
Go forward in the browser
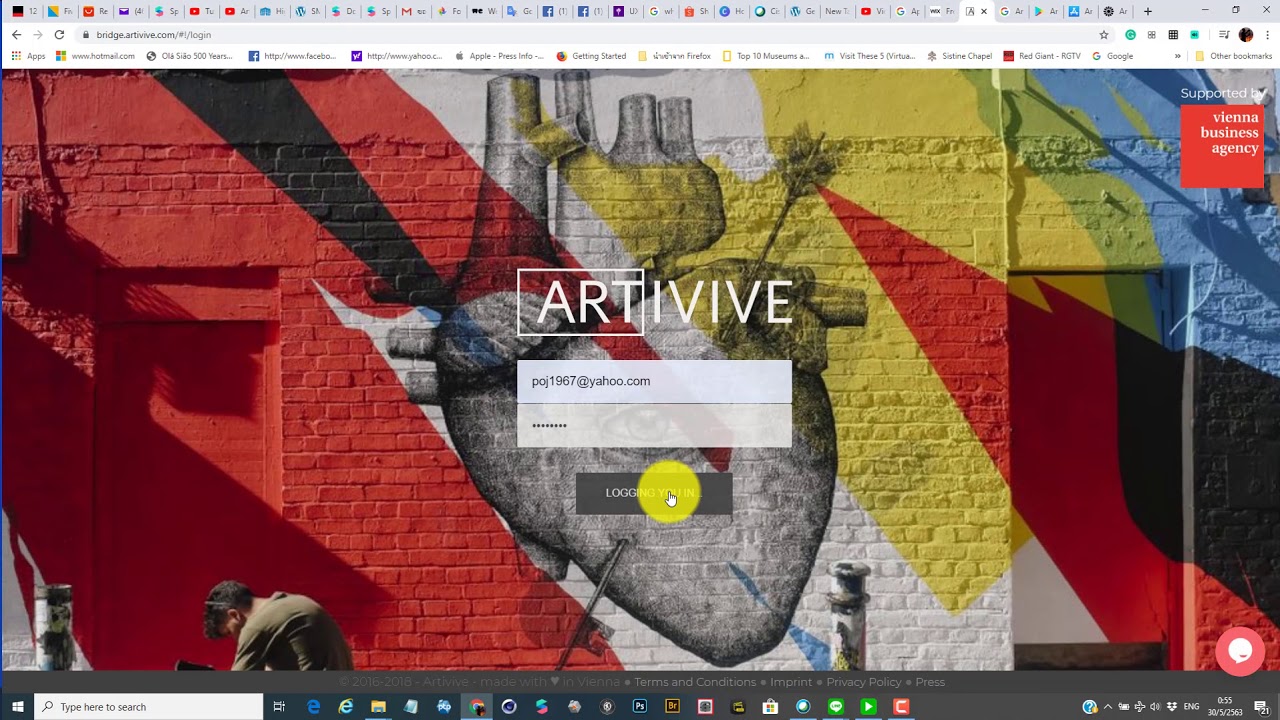tap(38, 34)
